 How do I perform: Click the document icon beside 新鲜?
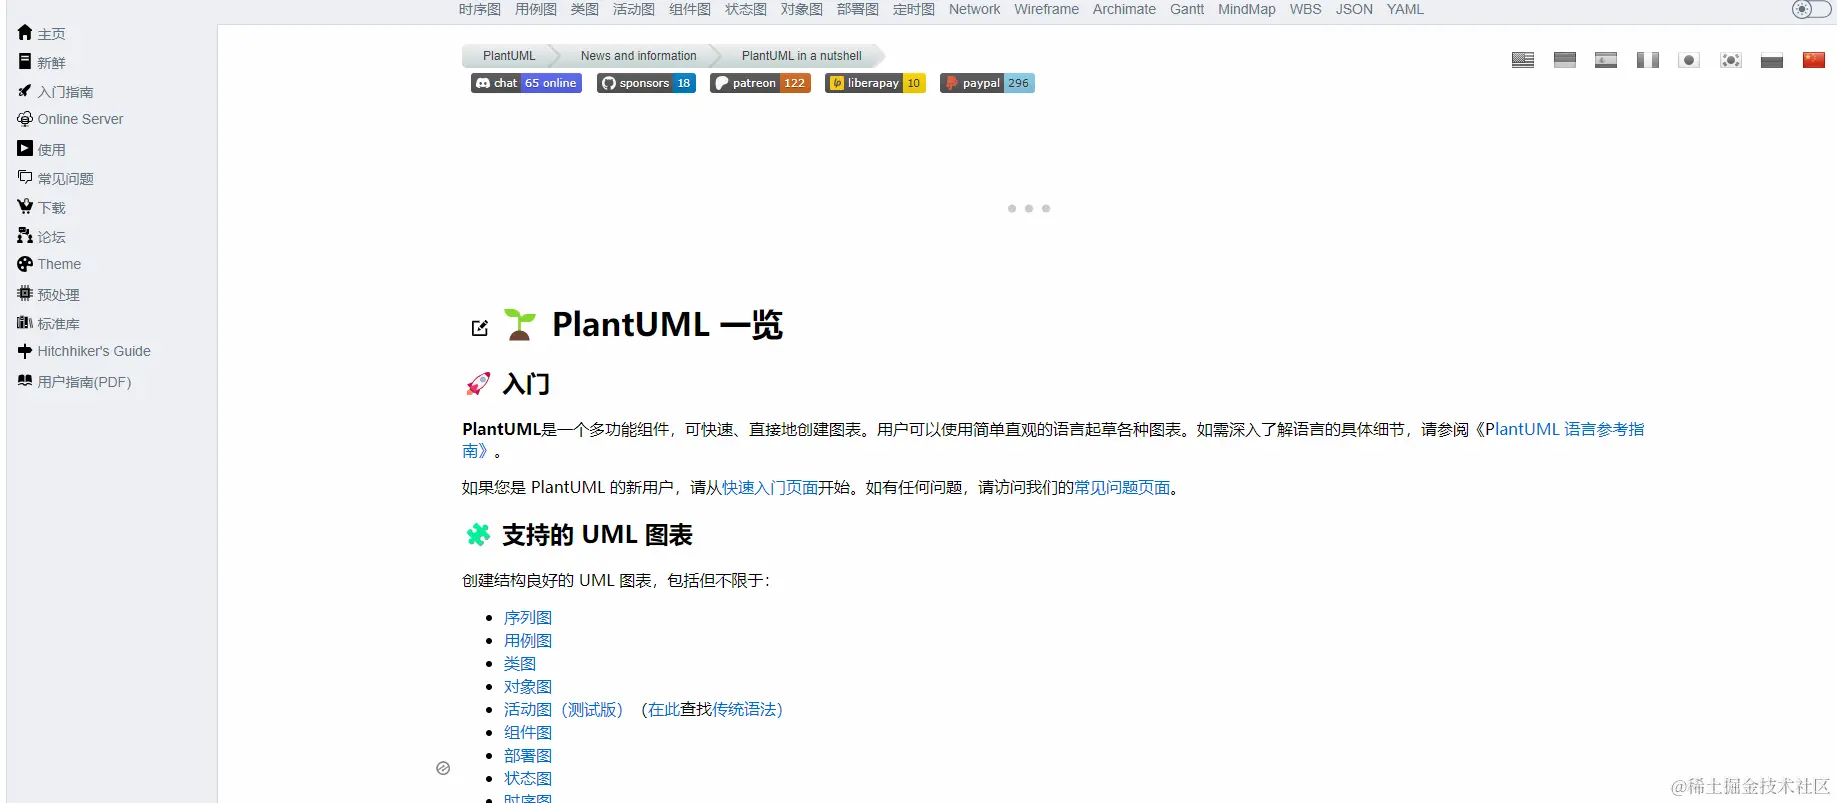pos(25,61)
